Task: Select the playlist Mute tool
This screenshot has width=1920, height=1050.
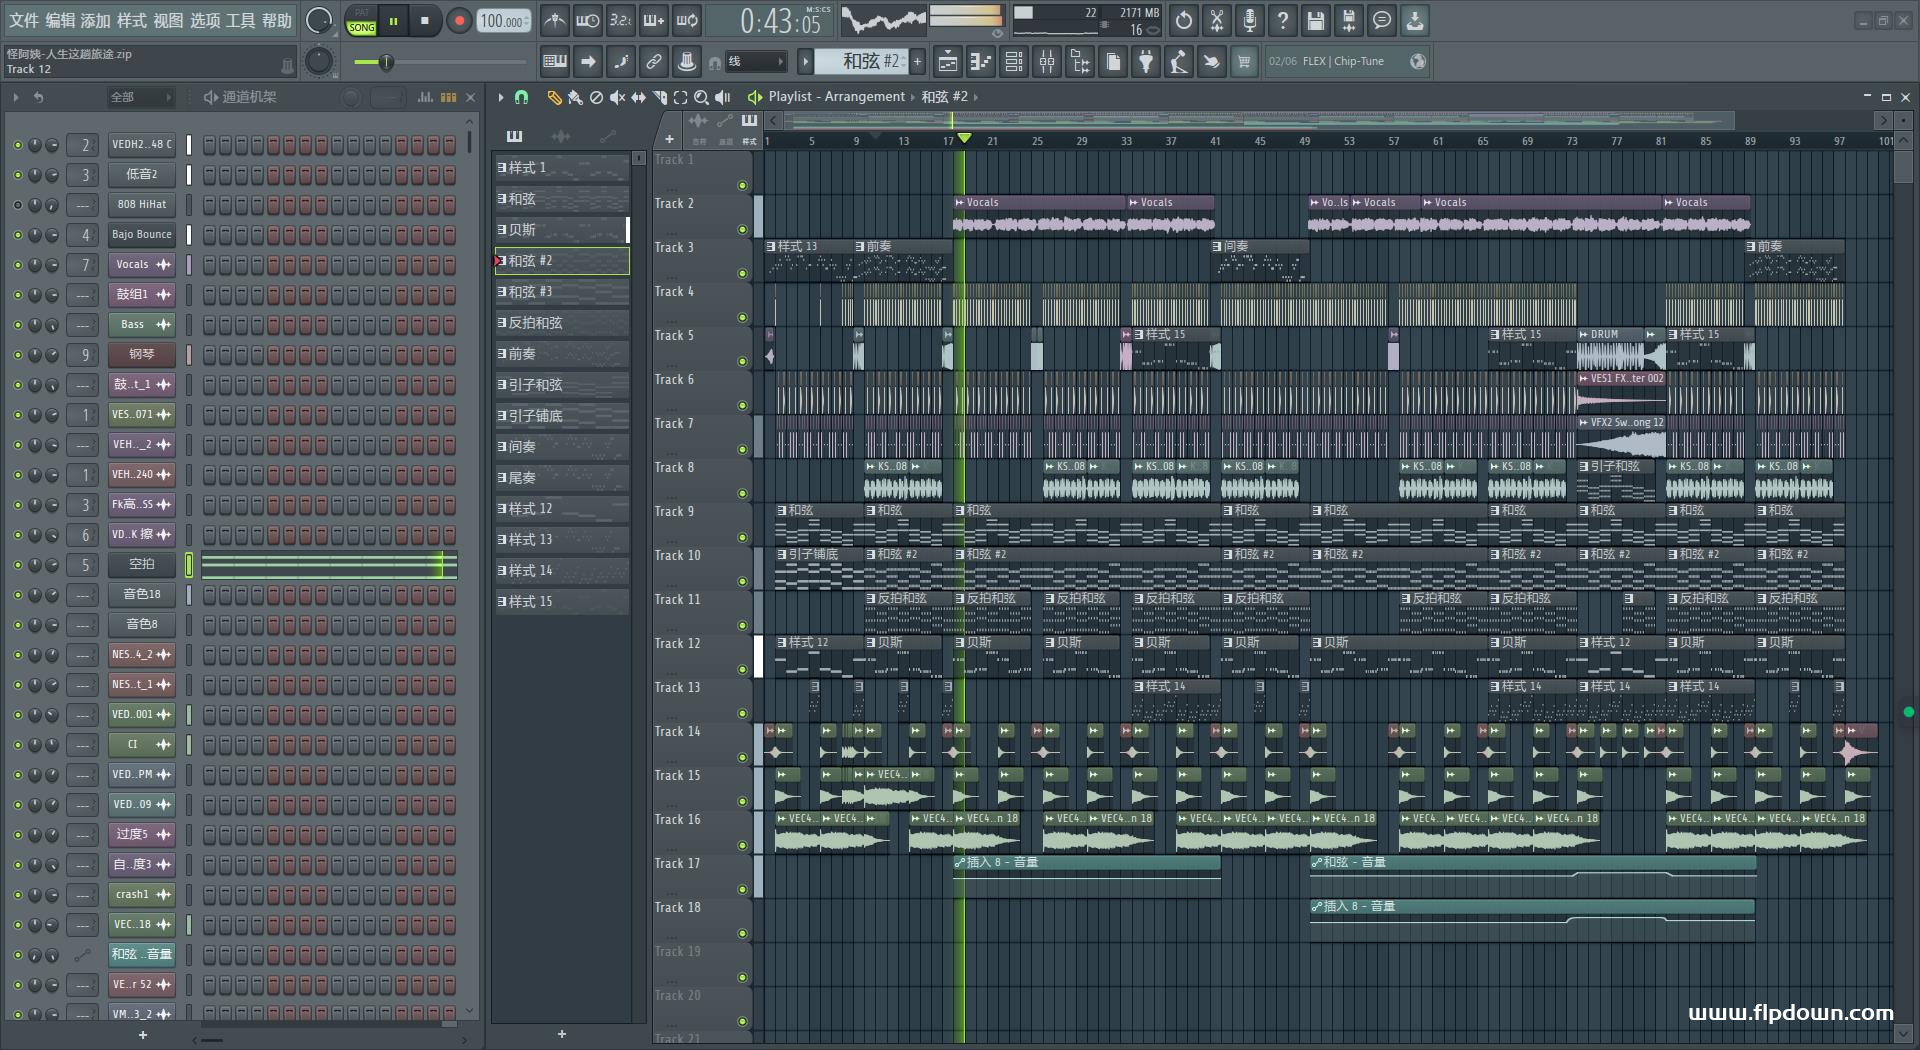Action: 617,97
